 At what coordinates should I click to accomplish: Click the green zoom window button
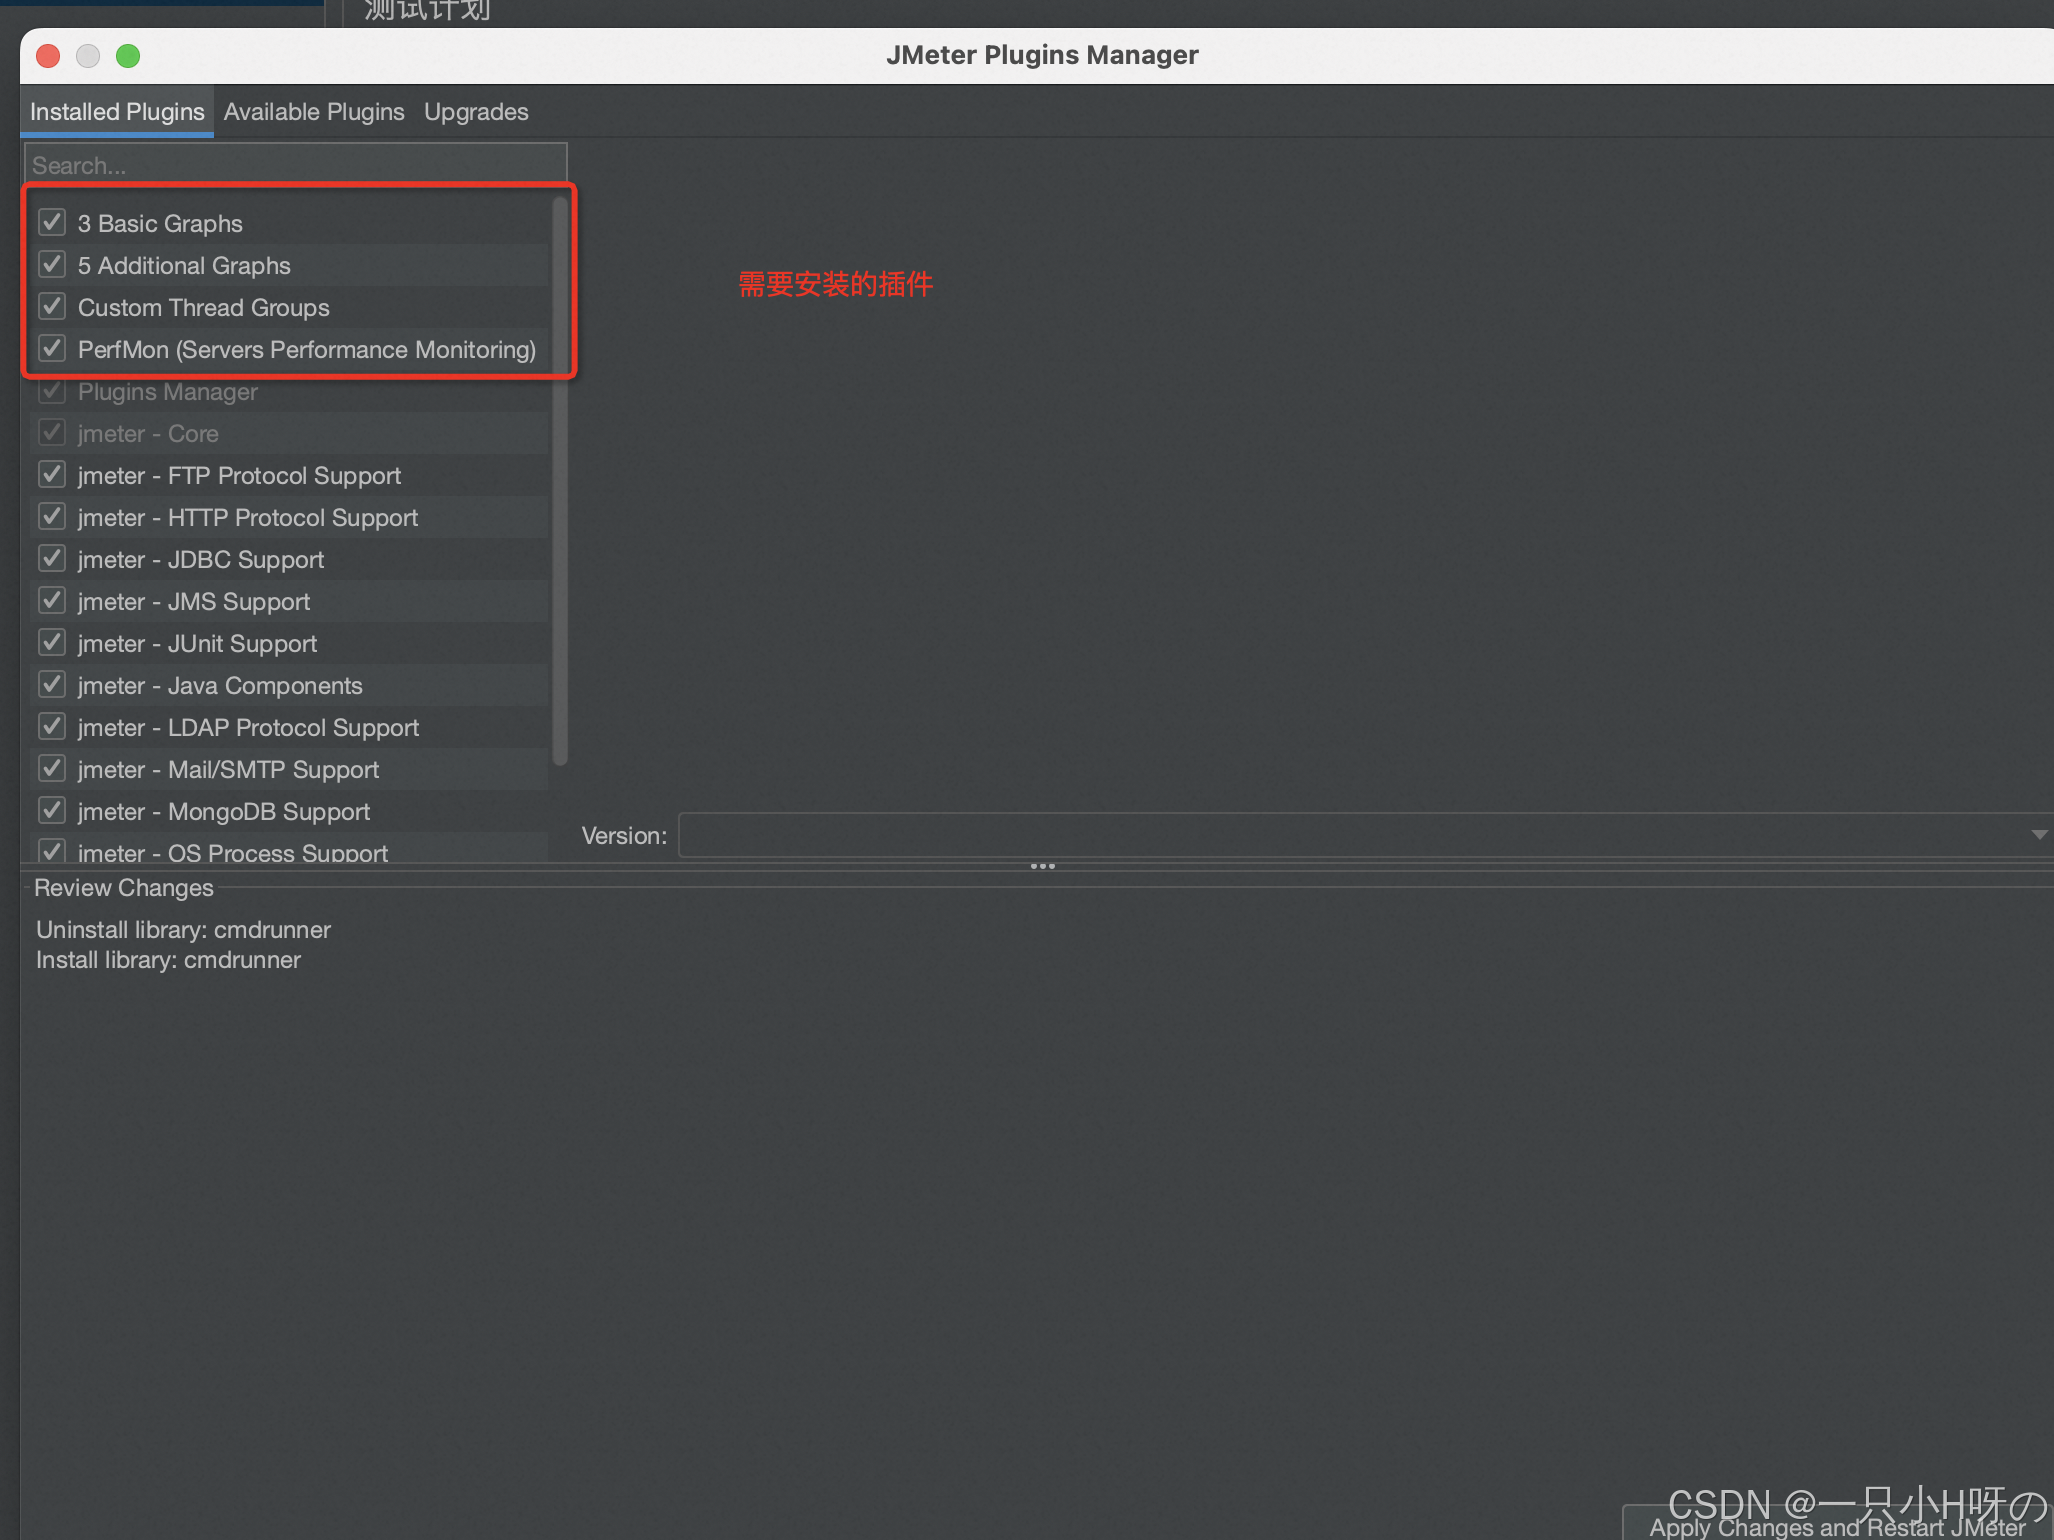pos(128,56)
